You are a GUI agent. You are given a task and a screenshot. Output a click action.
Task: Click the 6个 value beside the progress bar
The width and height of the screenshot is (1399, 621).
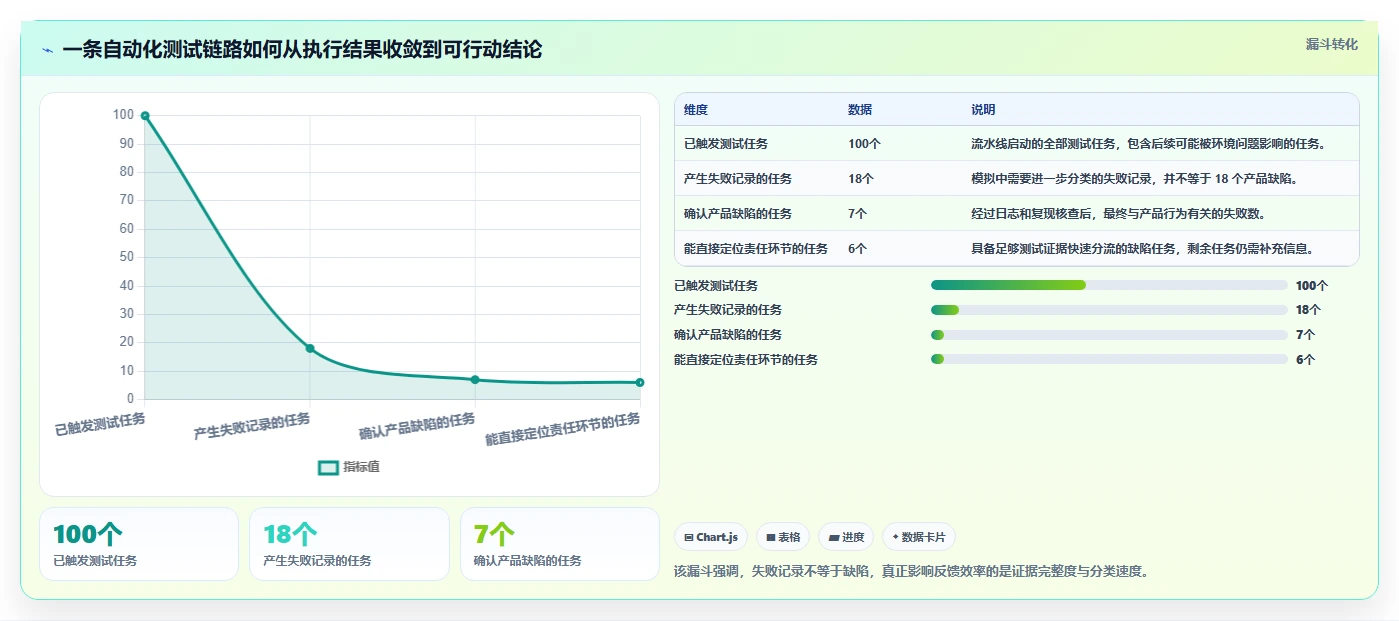click(x=1305, y=360)
